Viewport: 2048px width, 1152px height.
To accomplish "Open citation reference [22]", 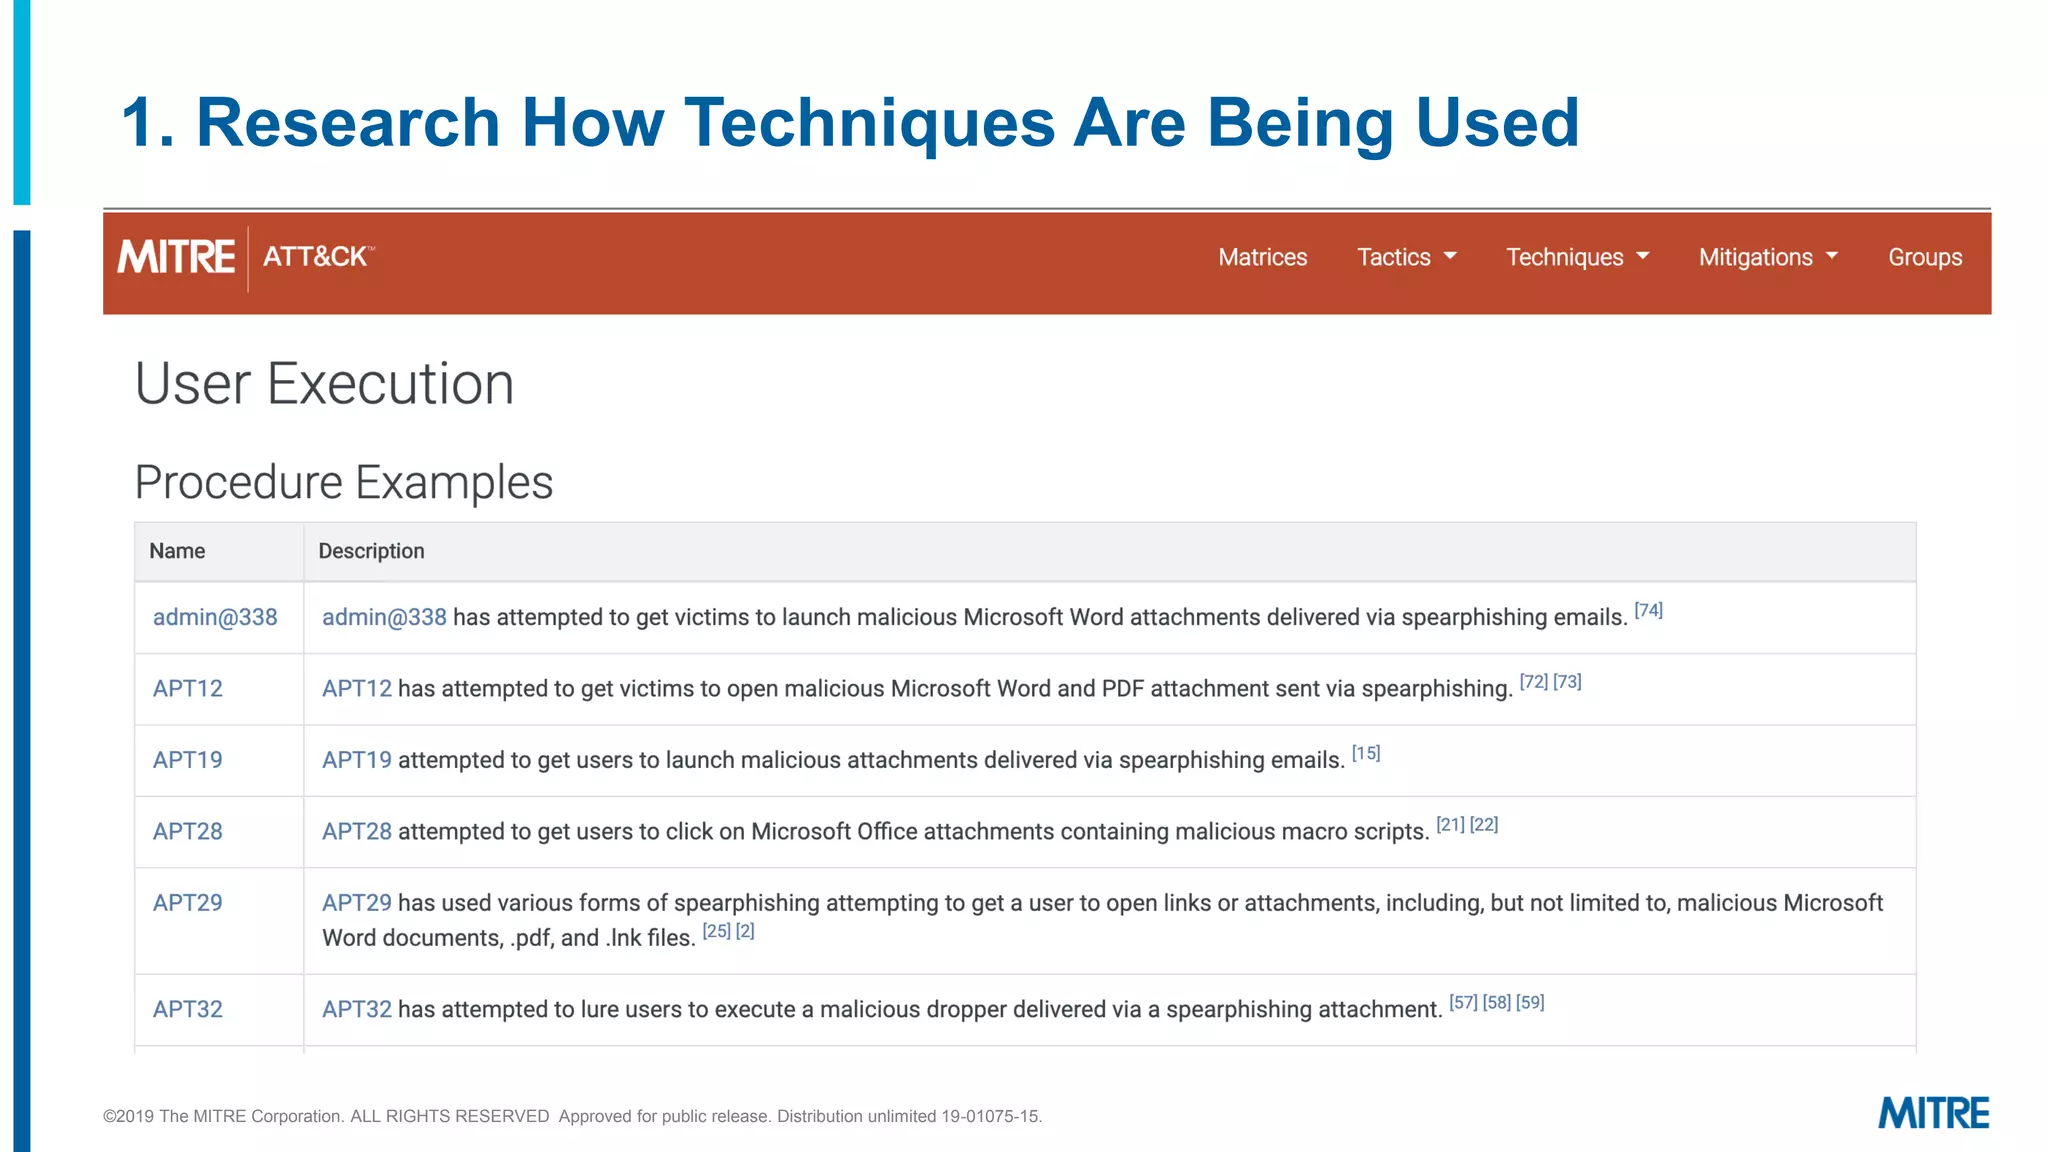I will pos(1484,824).
